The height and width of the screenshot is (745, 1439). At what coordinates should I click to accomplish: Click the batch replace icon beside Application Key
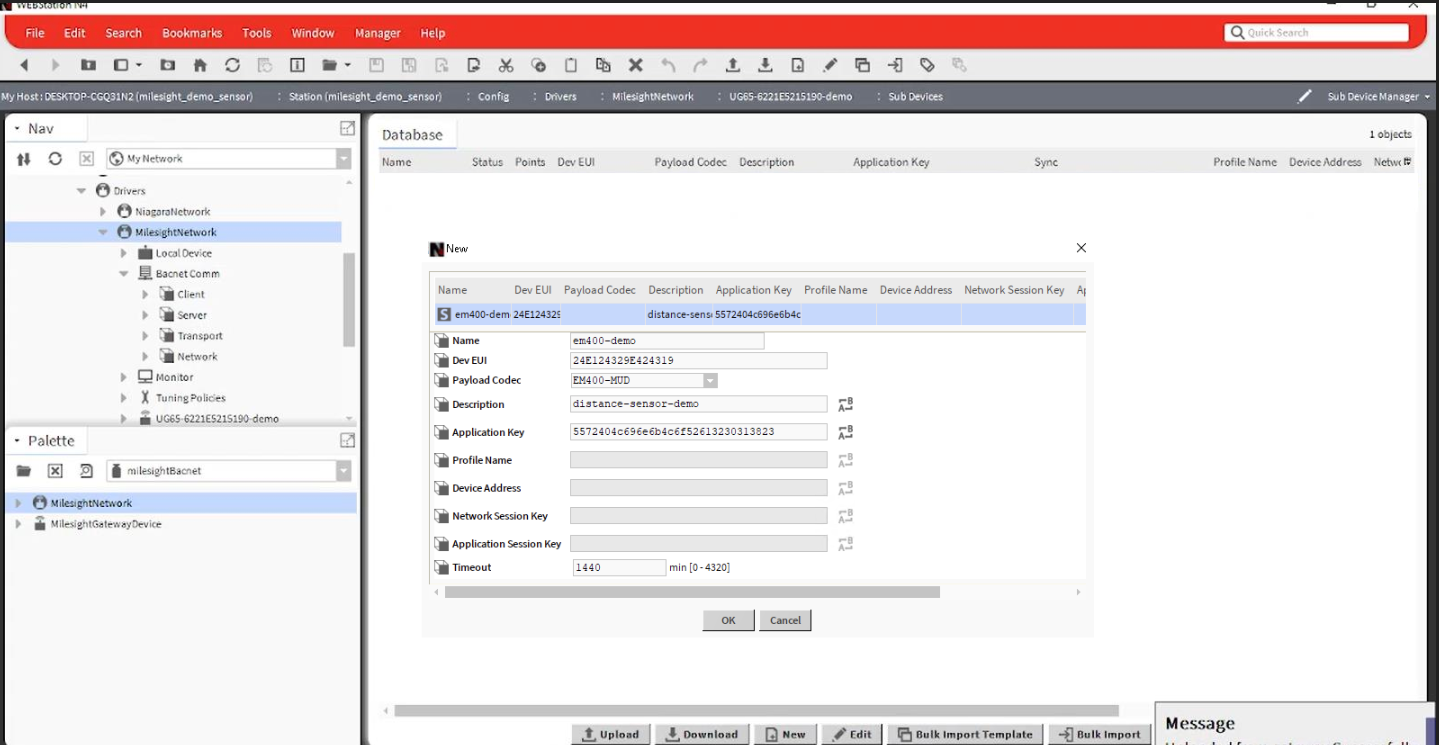tap(845, 432)
